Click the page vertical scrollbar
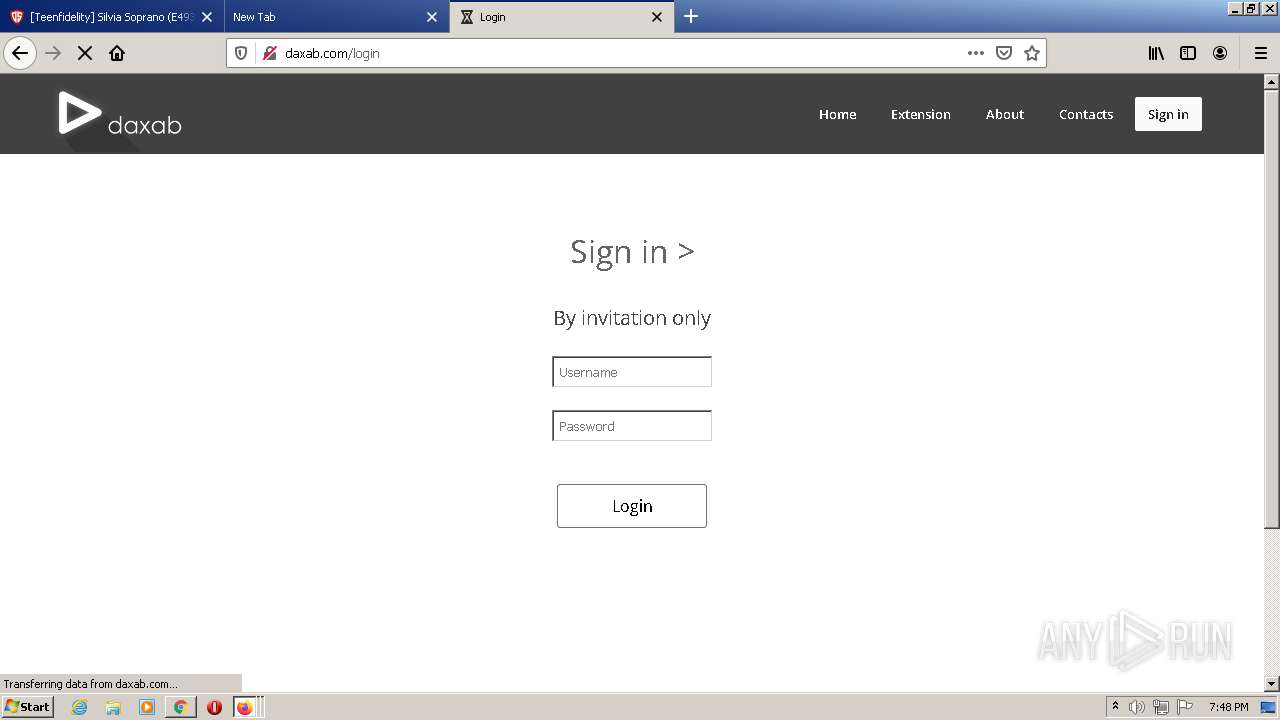The width and height of the screenshot is (1280, 720). [x=1272, y=310]
